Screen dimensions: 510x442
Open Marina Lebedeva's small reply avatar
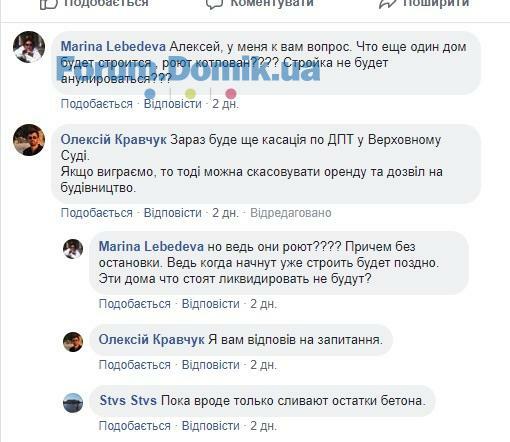point(73,249)
